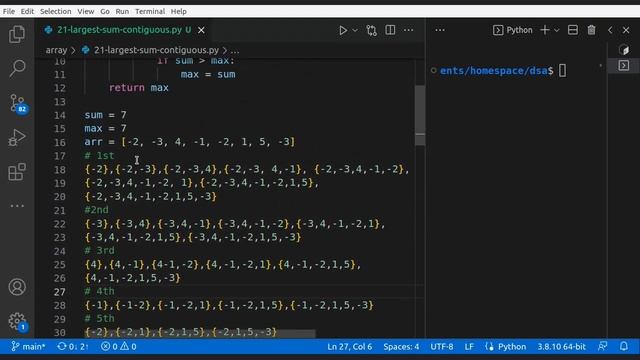Open the feedback icon in status bar
The height and width of the screenshot is (360, 640).
click(602, 347)
